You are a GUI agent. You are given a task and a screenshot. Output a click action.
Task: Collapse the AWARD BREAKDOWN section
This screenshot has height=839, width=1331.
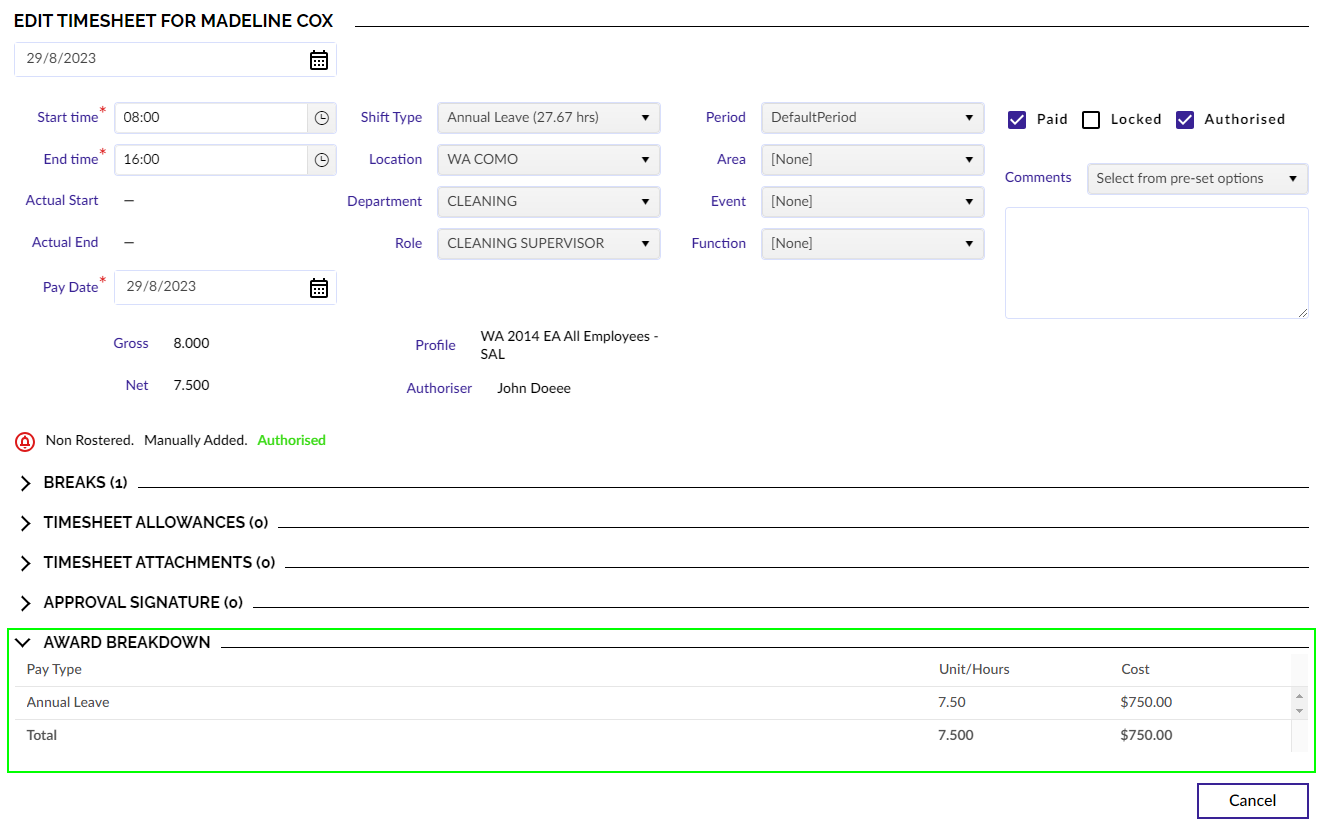point(23,642)
